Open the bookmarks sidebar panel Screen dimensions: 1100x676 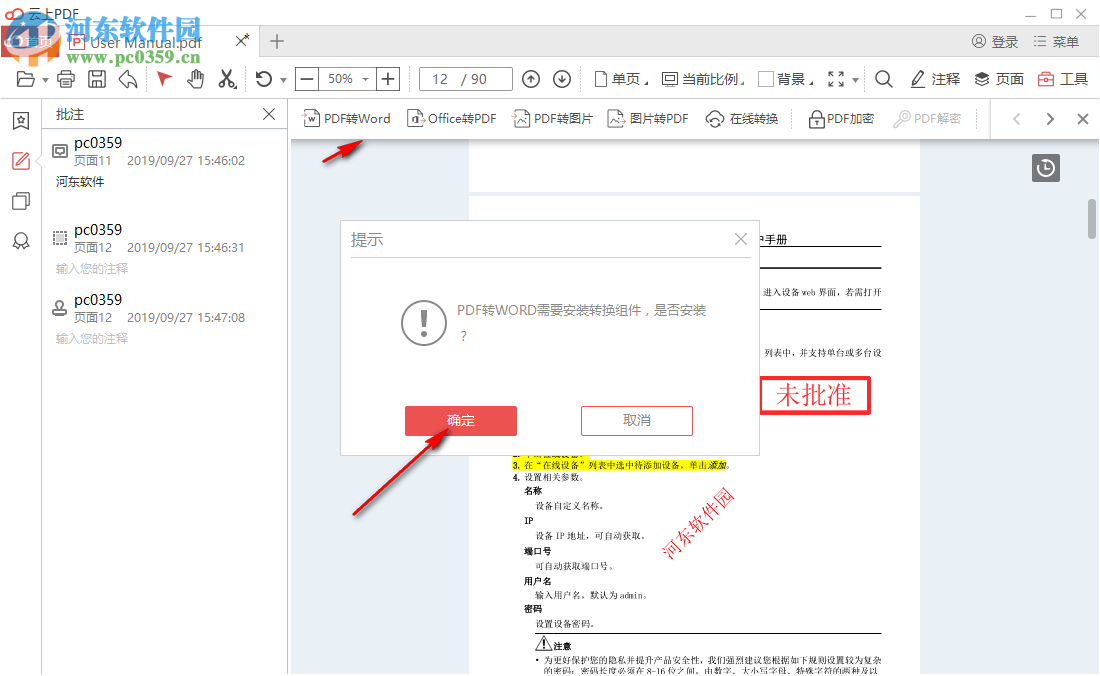tap(20, 120)
